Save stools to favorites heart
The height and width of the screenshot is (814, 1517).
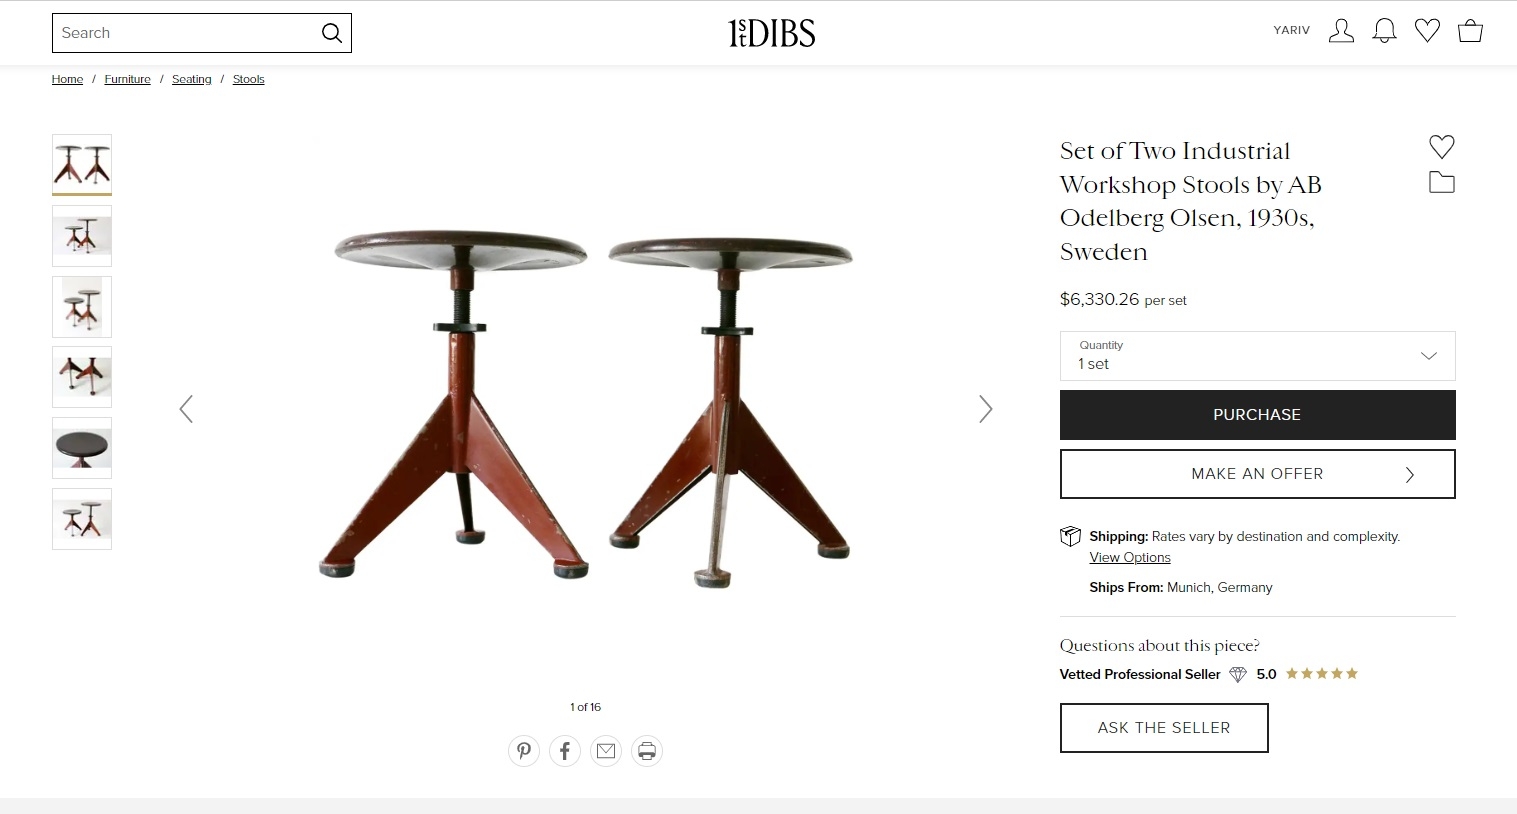coord(1441,147)
